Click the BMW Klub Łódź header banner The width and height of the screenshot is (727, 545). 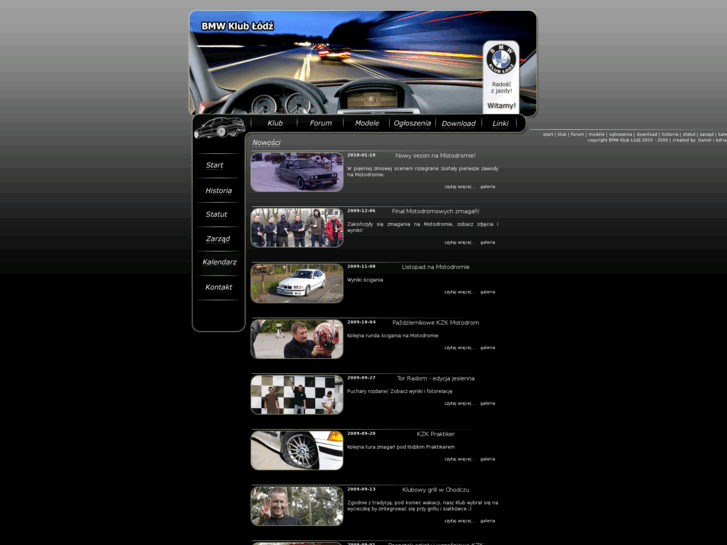(363, 63)
